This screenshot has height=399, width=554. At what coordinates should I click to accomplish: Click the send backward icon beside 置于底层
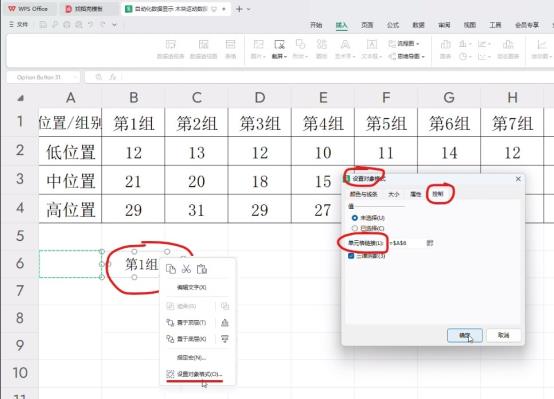(x=224, y=339)
